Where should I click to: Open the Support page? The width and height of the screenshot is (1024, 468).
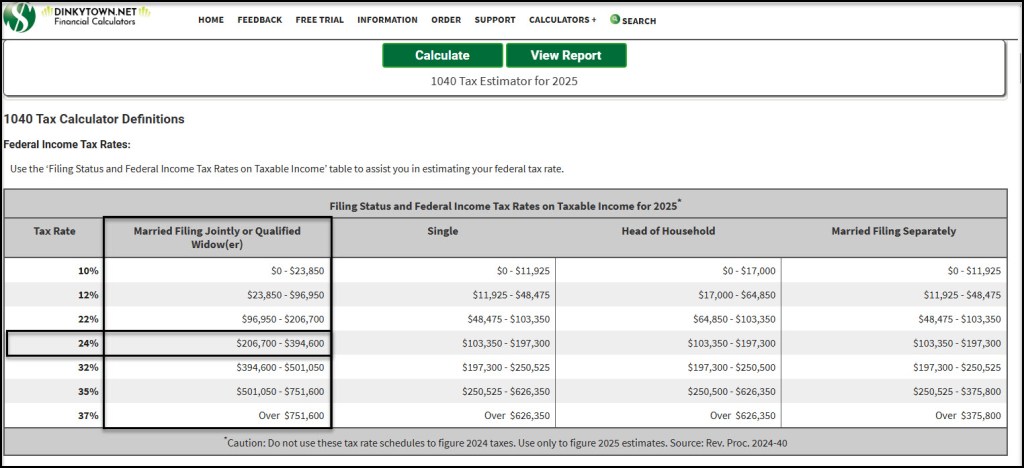[x=495, y=20]
